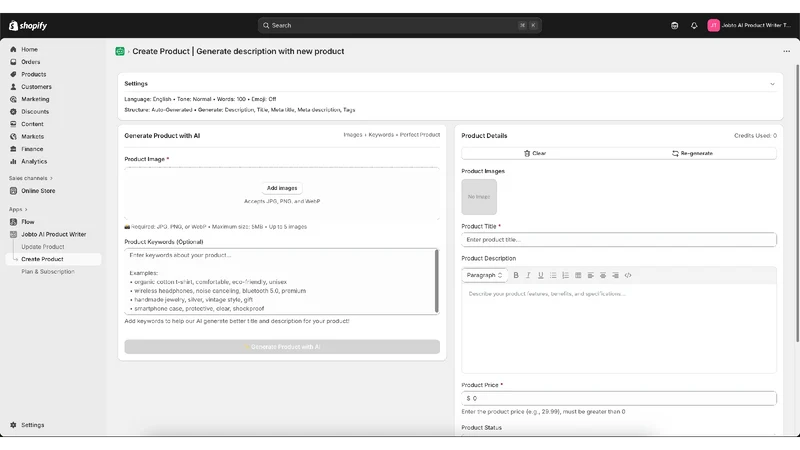Click the Clear button
Screen dimensions: 800x450
click(x=535, y=153)
